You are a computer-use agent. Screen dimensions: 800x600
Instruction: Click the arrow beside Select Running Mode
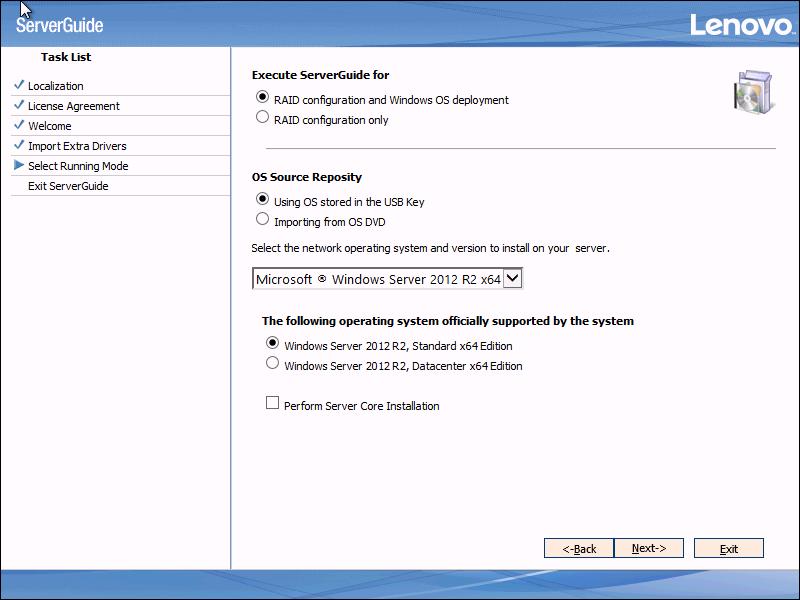(17, 166)
